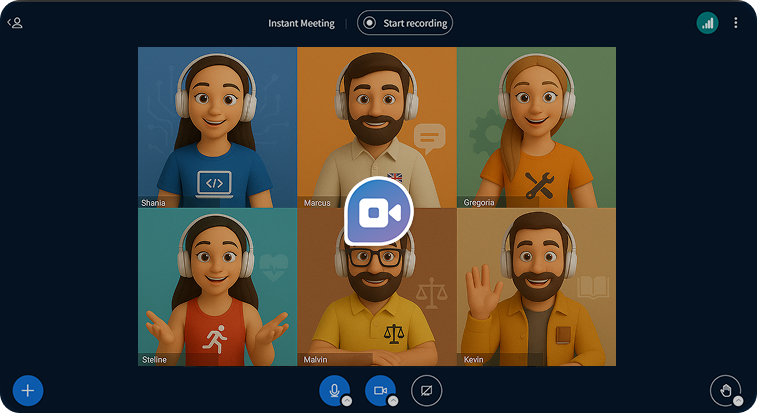Start sharing your screen
Viewport: 757px width, 413px height.
[426, 390]
